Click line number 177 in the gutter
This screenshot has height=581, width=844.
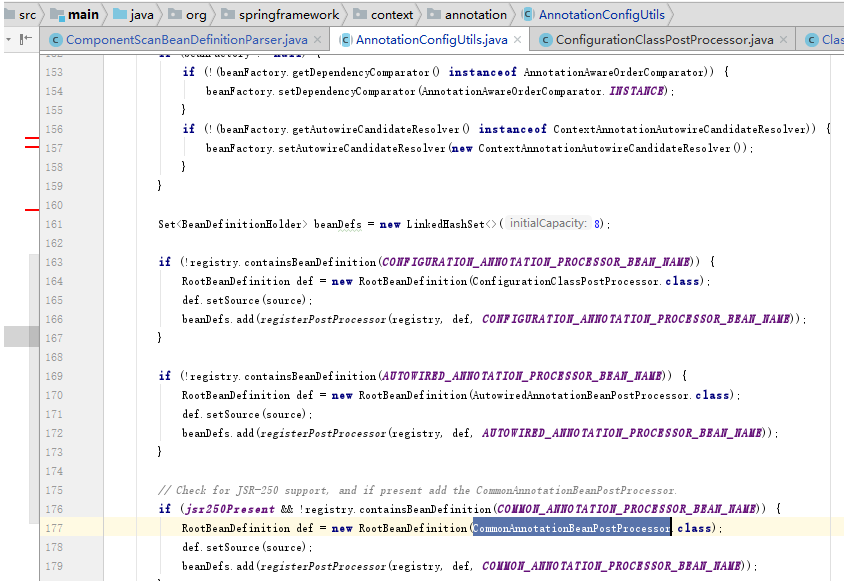54,528
